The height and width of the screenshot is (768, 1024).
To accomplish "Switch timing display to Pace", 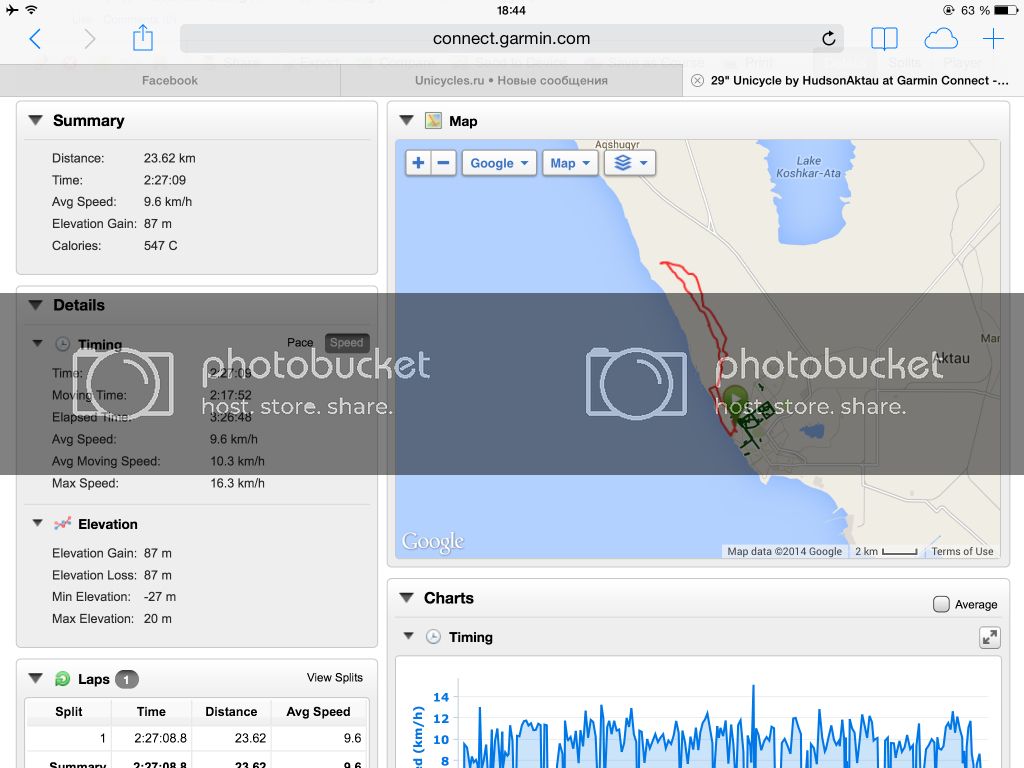I will [300, 343].
